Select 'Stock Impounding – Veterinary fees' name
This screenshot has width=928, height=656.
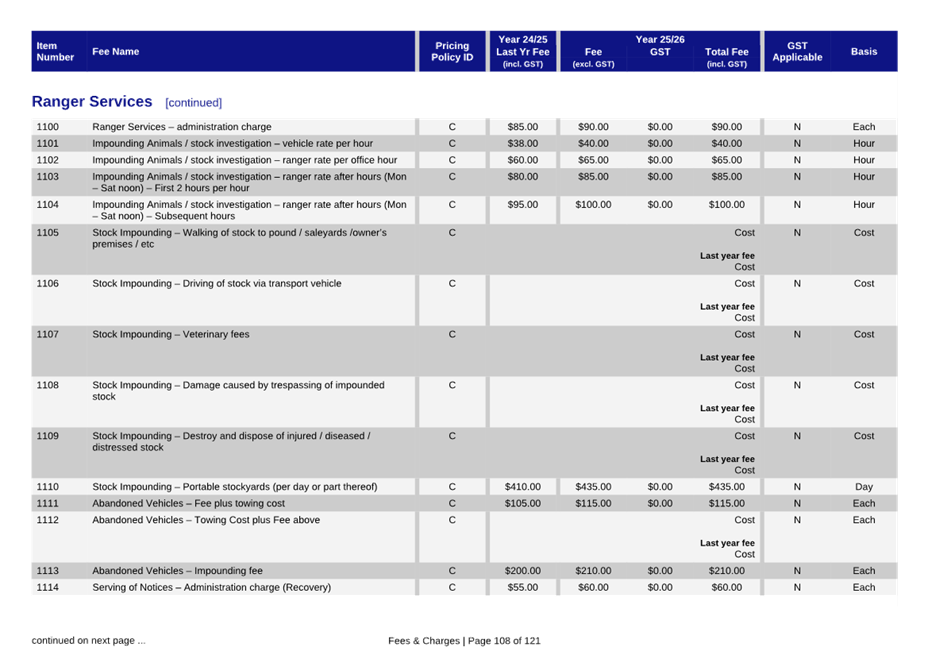(170, 335)
